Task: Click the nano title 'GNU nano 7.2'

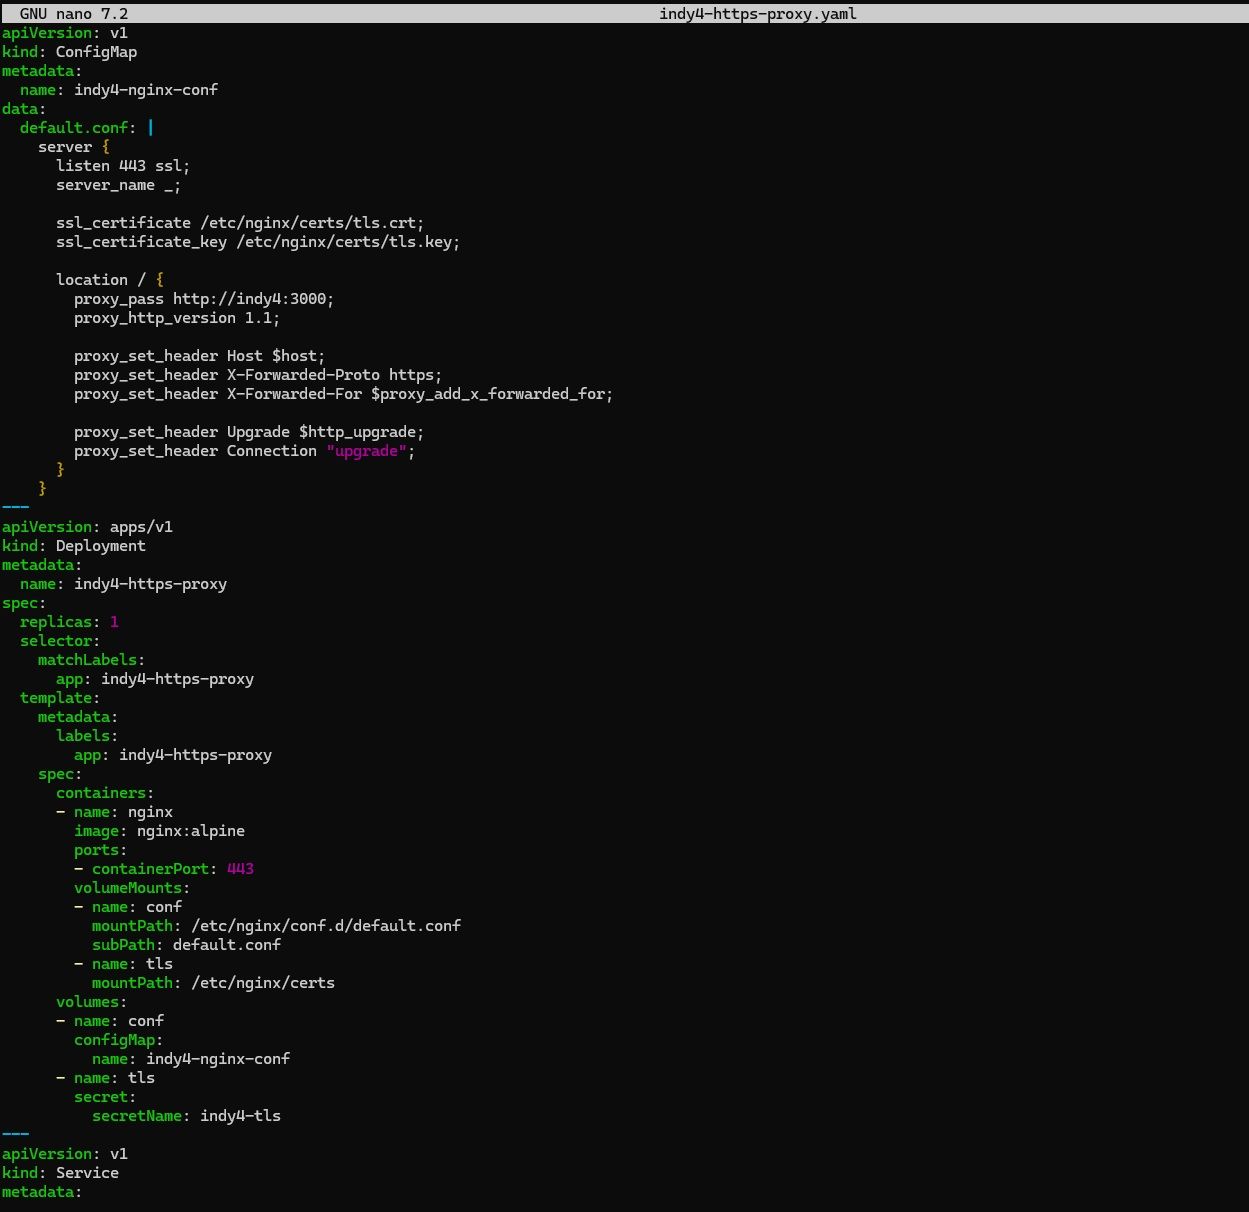Action: point(74,14)
